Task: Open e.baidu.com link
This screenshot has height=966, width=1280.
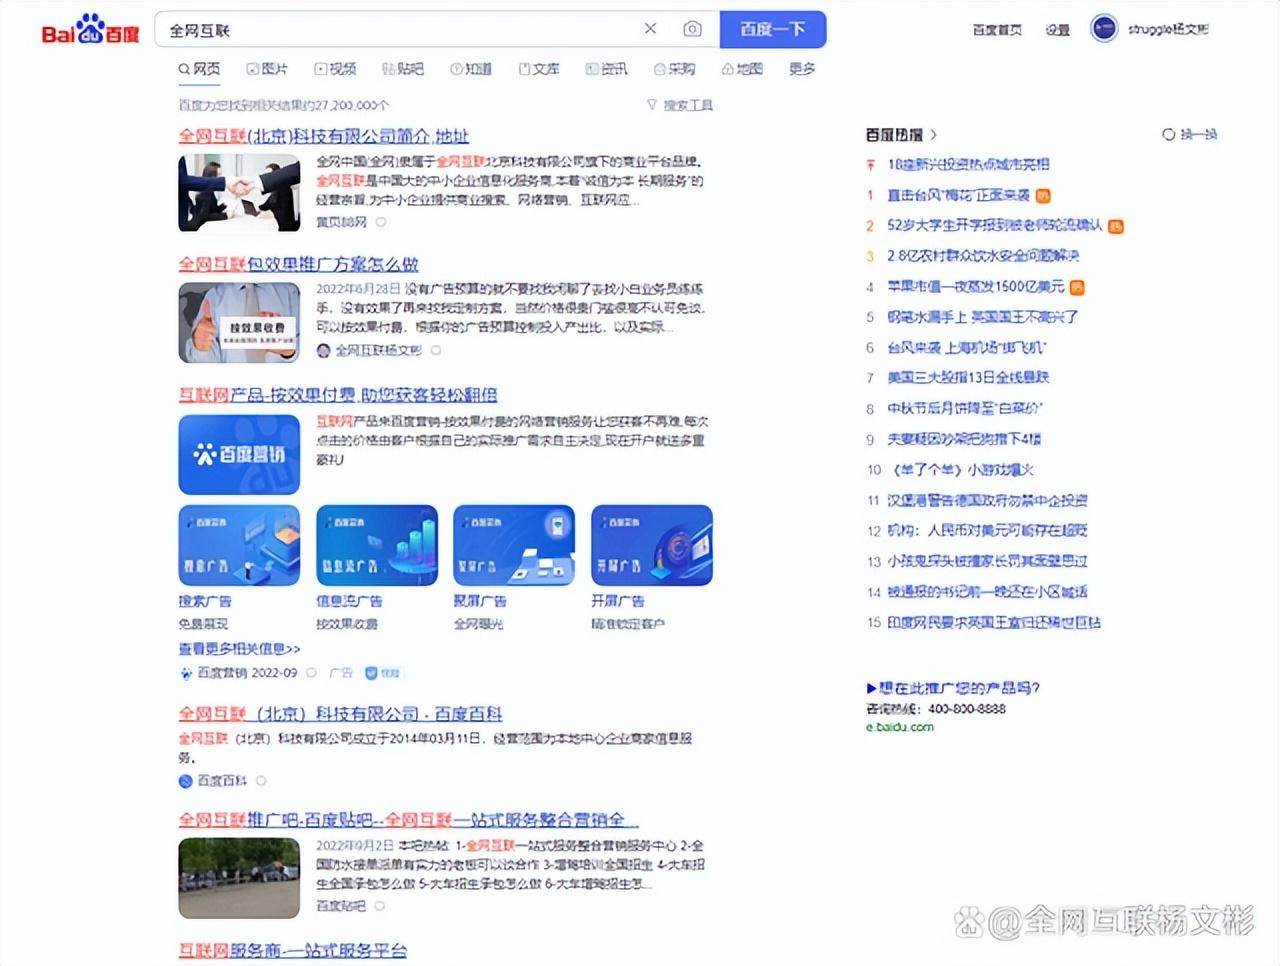Action: (900, 727)
